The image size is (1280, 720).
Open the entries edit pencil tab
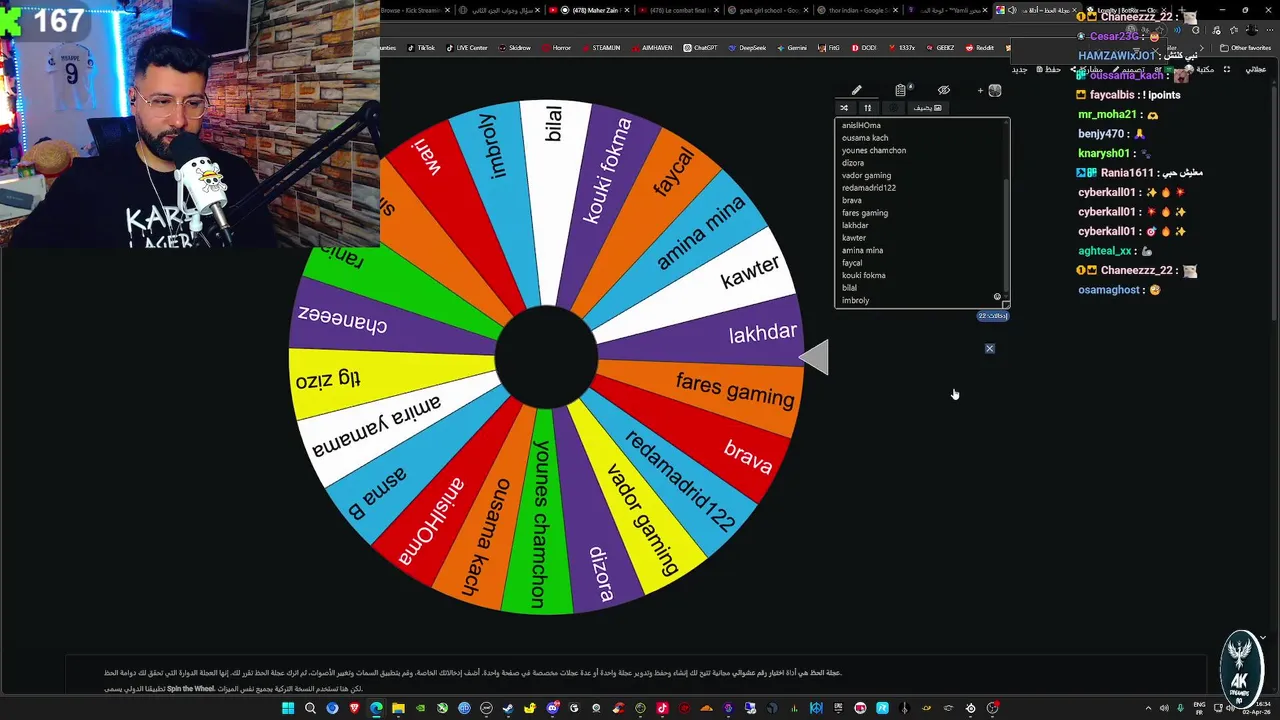click(857, 90)
